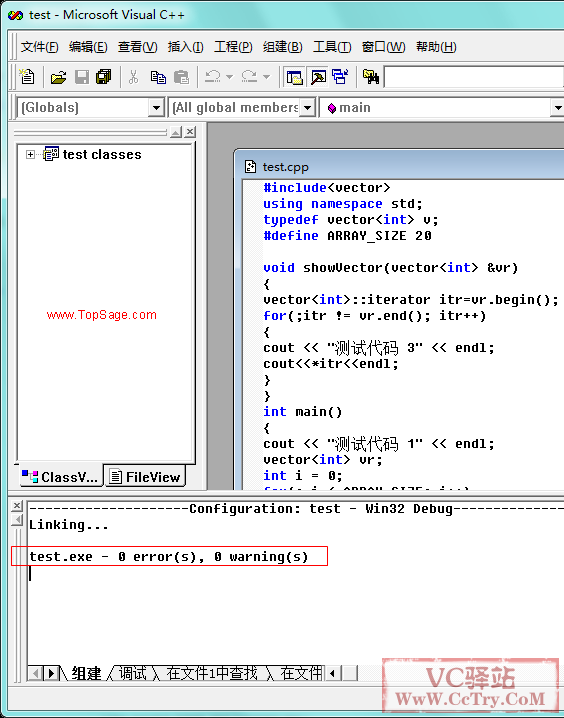Open the Undo history dropdown arrow

click(x=230, y=76)
